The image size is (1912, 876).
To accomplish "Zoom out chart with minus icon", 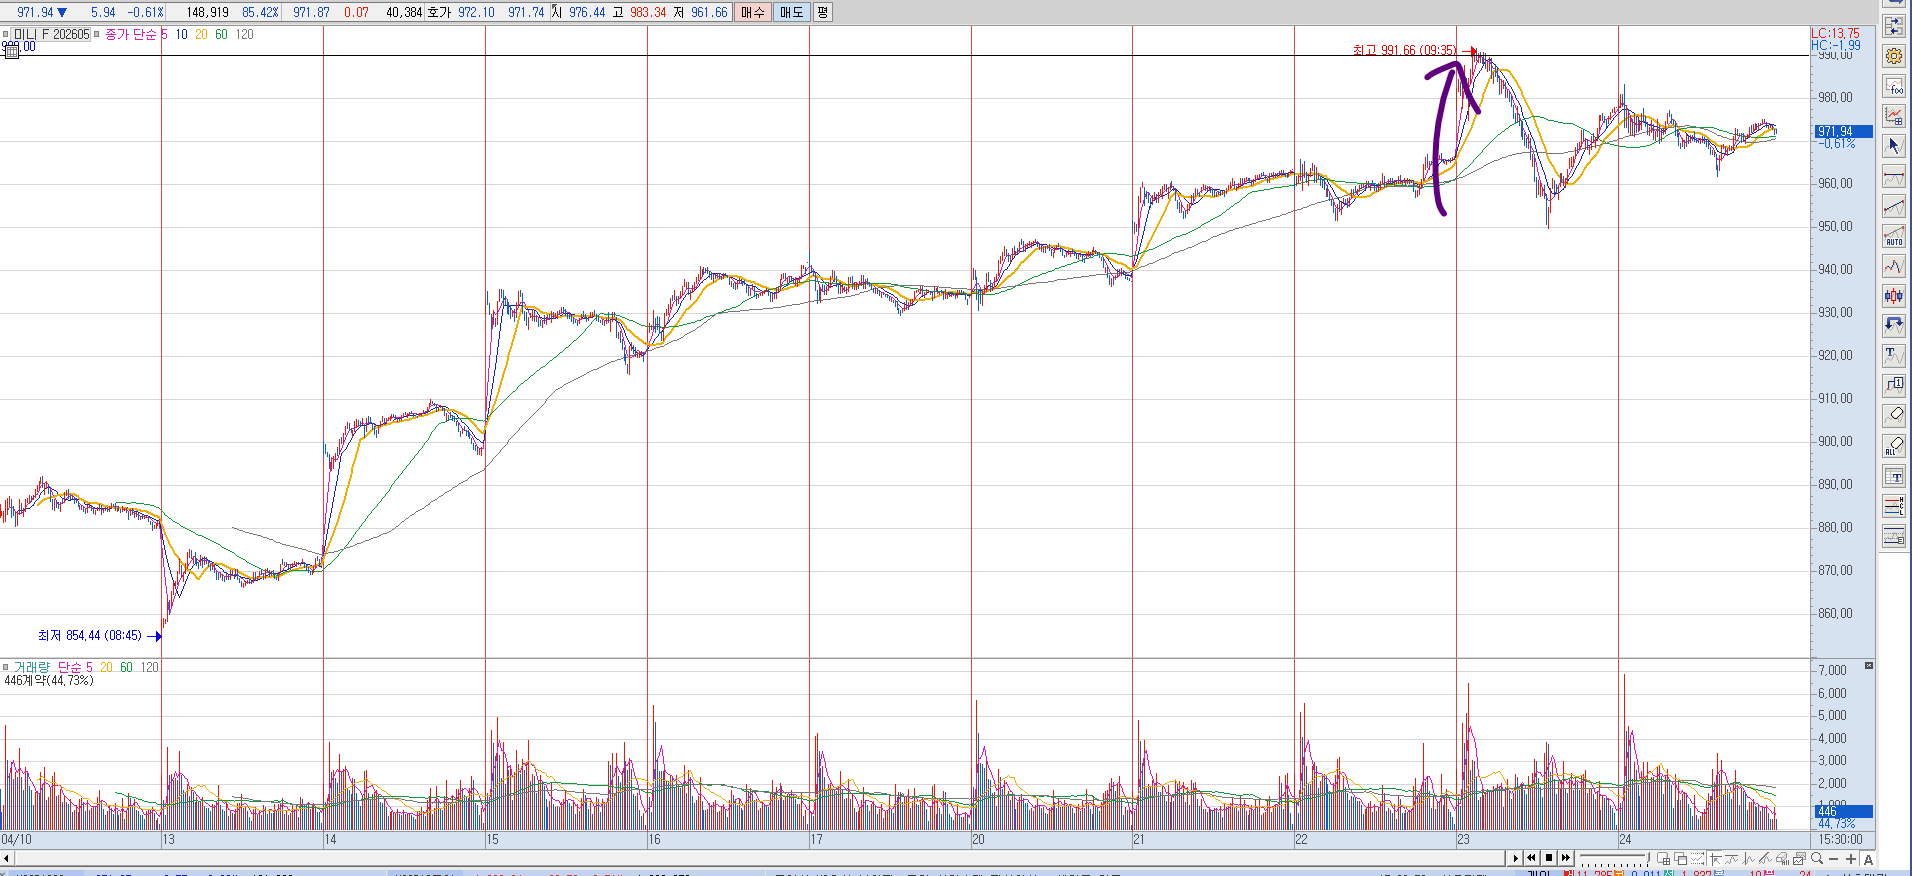I will [1833, 858].
